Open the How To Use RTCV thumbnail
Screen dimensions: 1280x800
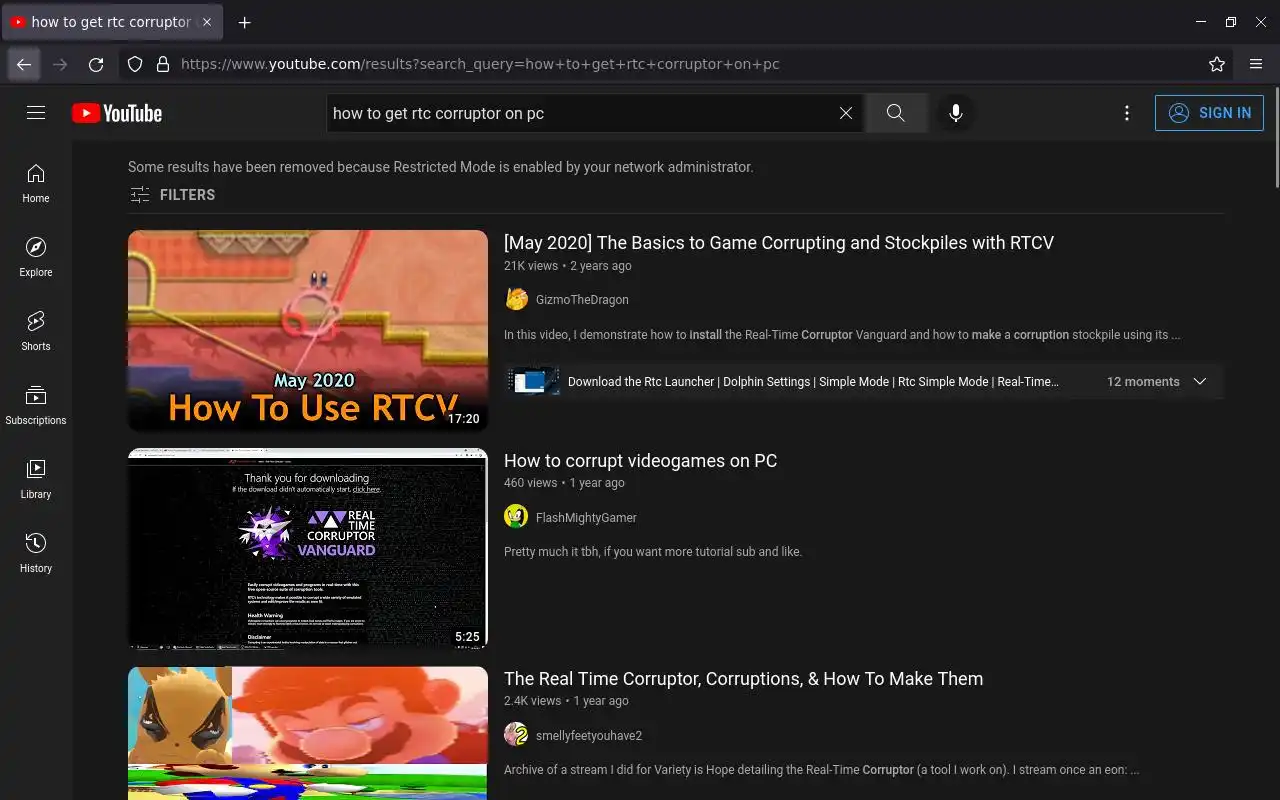(308, 331)
